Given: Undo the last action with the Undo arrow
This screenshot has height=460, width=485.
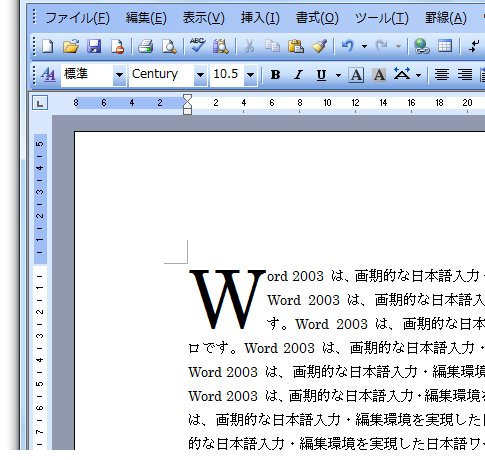Looking at the screenshot, I should pyautogui.click(x=348, y=46).
